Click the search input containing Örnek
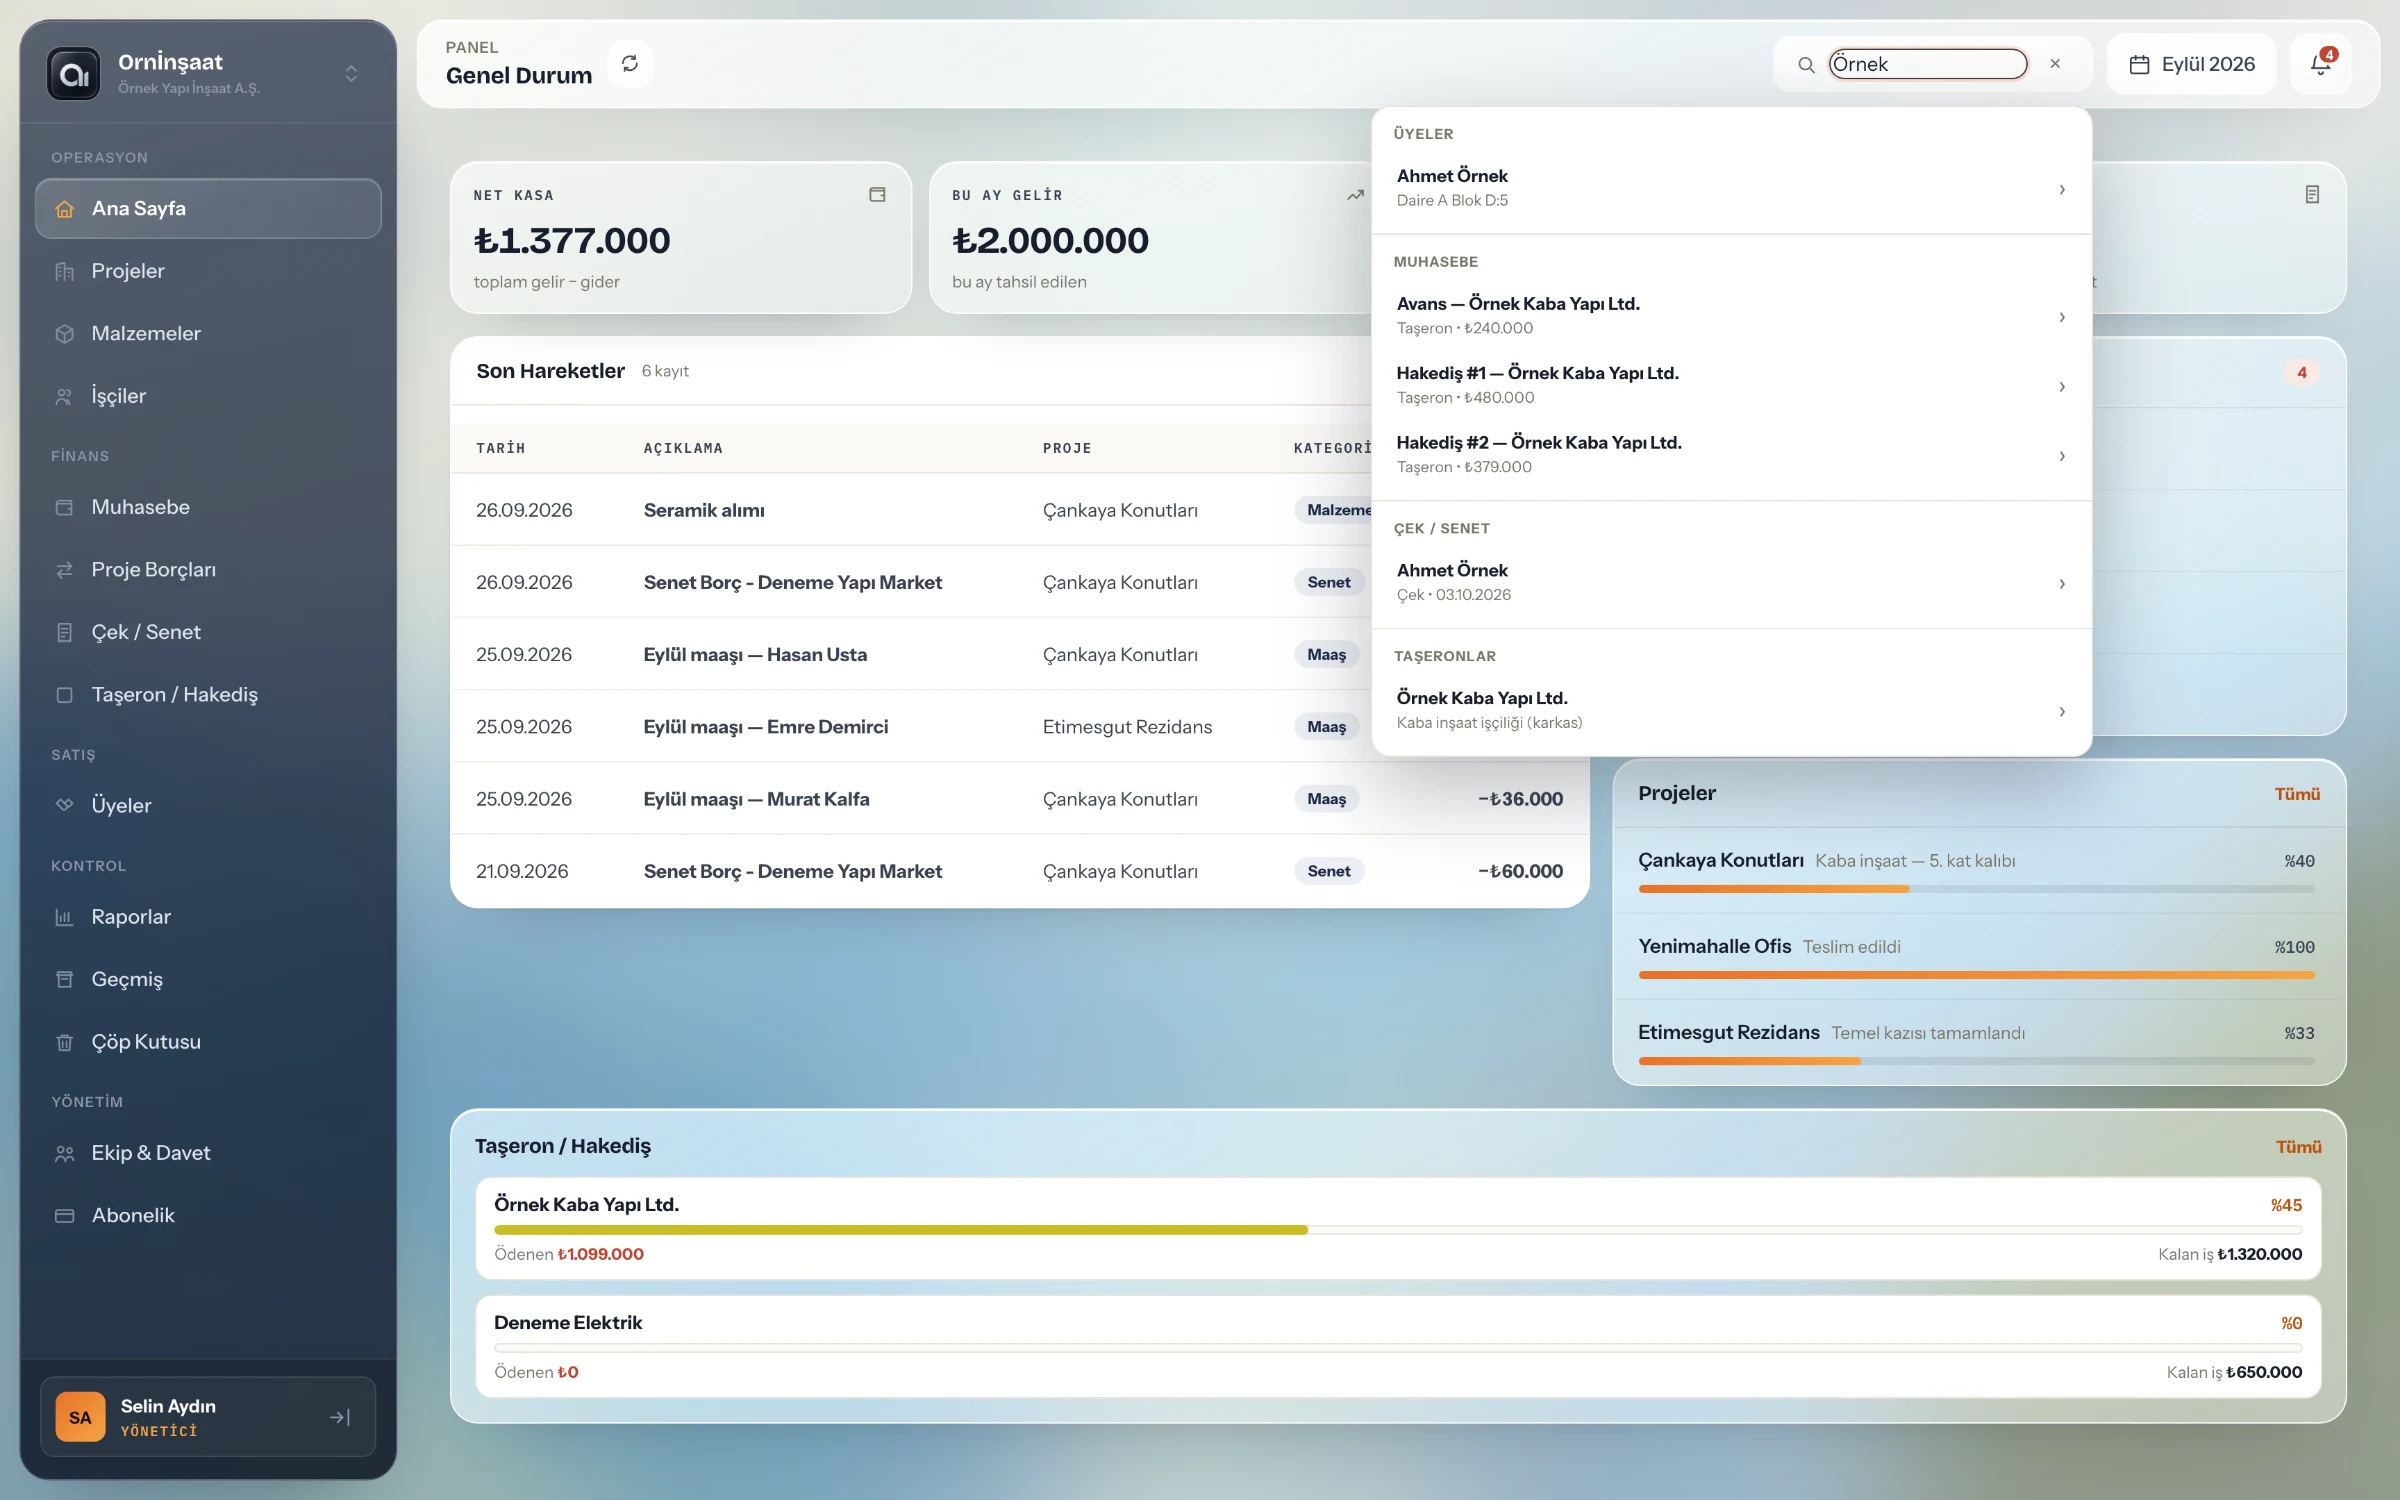 (x=1927, y=64)
